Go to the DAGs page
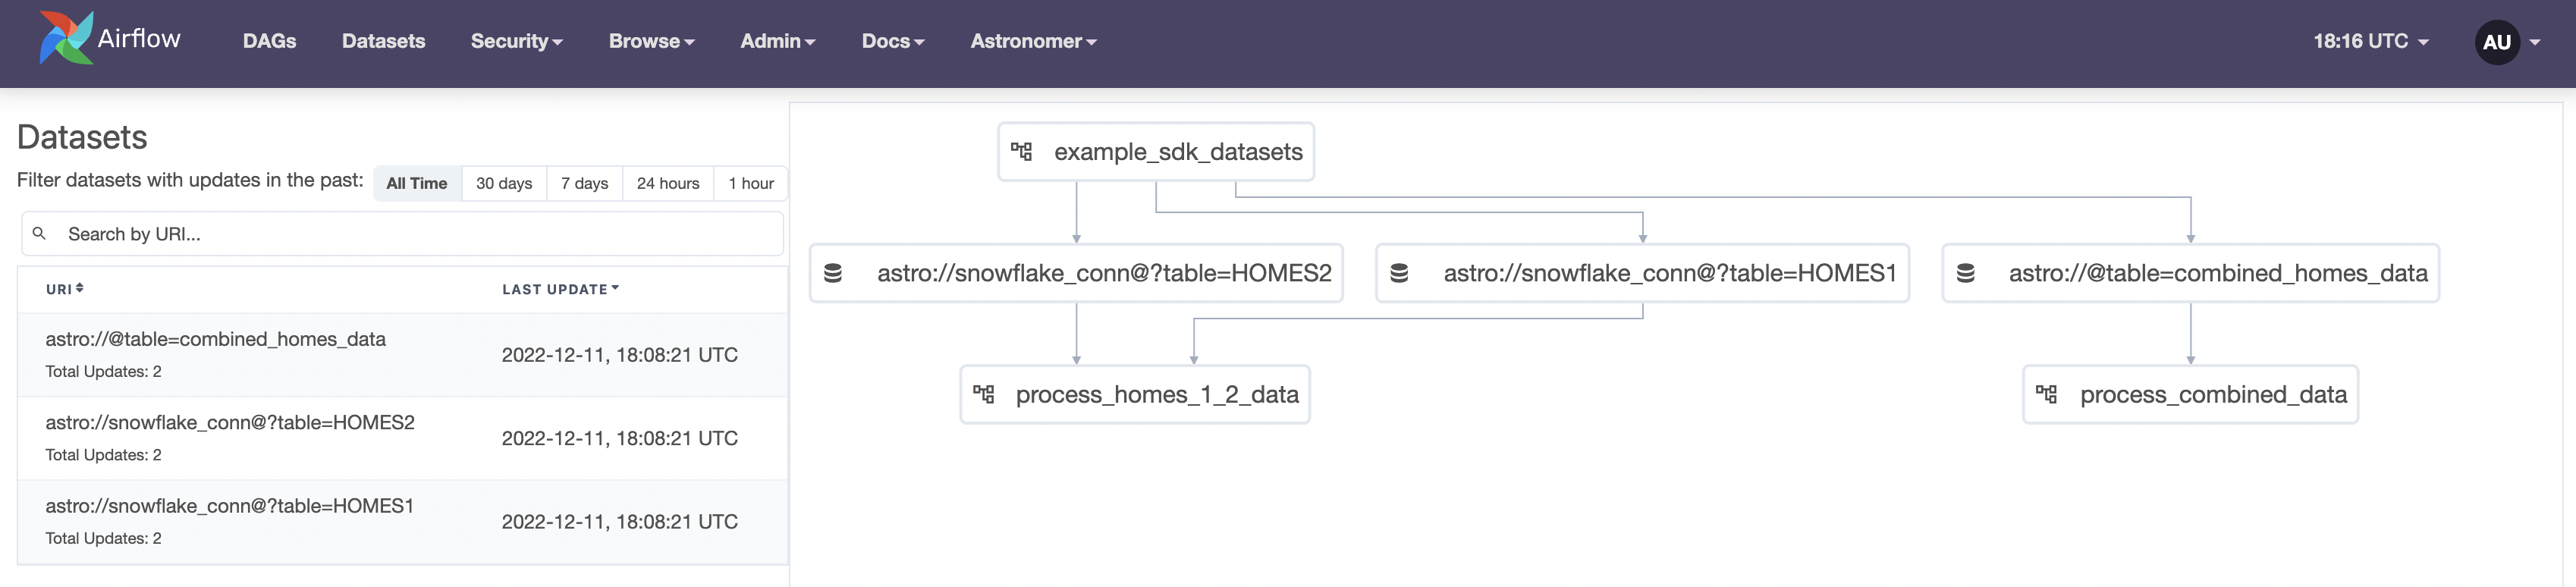2576x587 pixels. pos(269,41)
